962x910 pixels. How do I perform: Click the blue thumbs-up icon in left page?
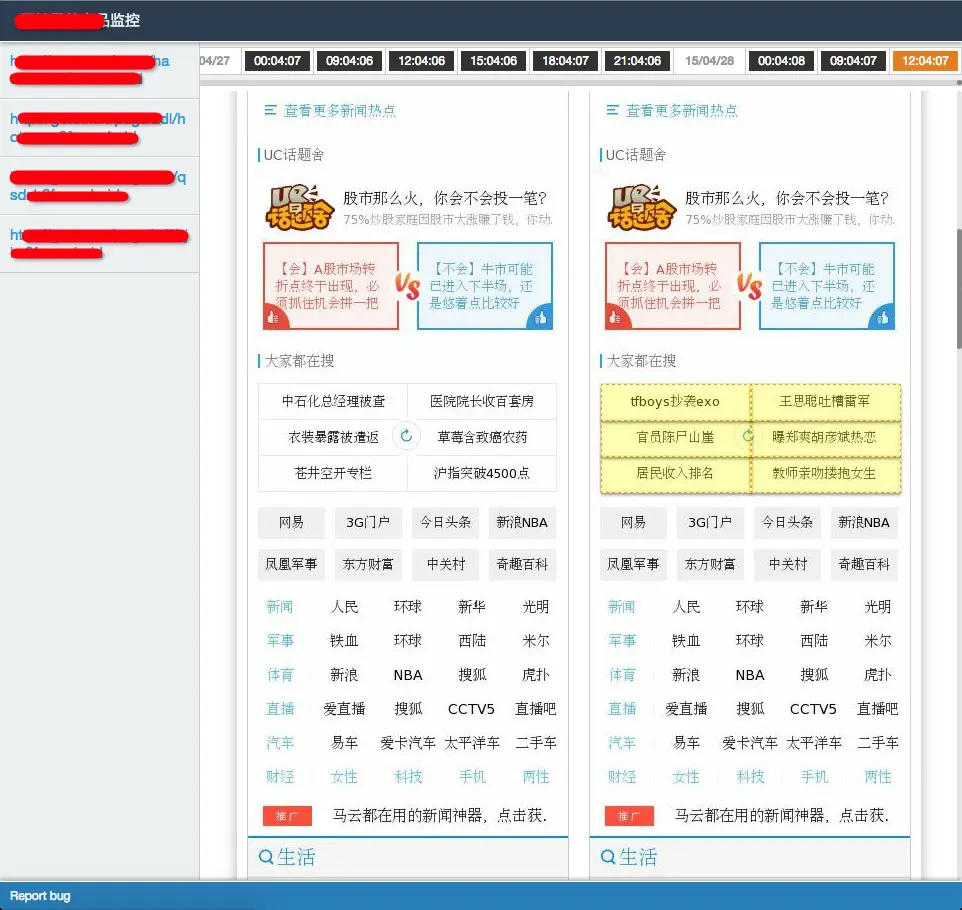click(x=541, y=317)
